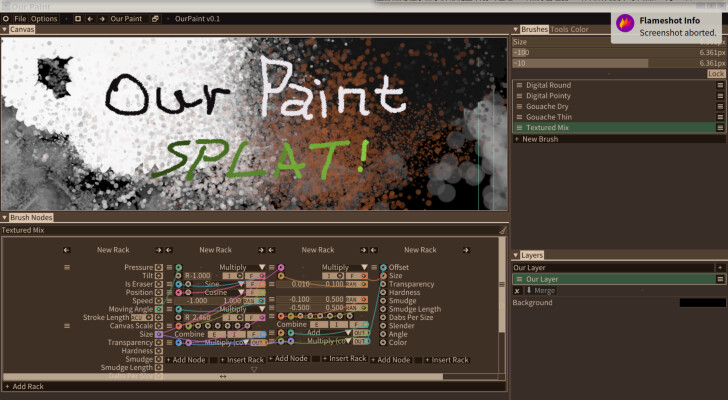Toggle the Is Eraser output socket

(159, 284)
